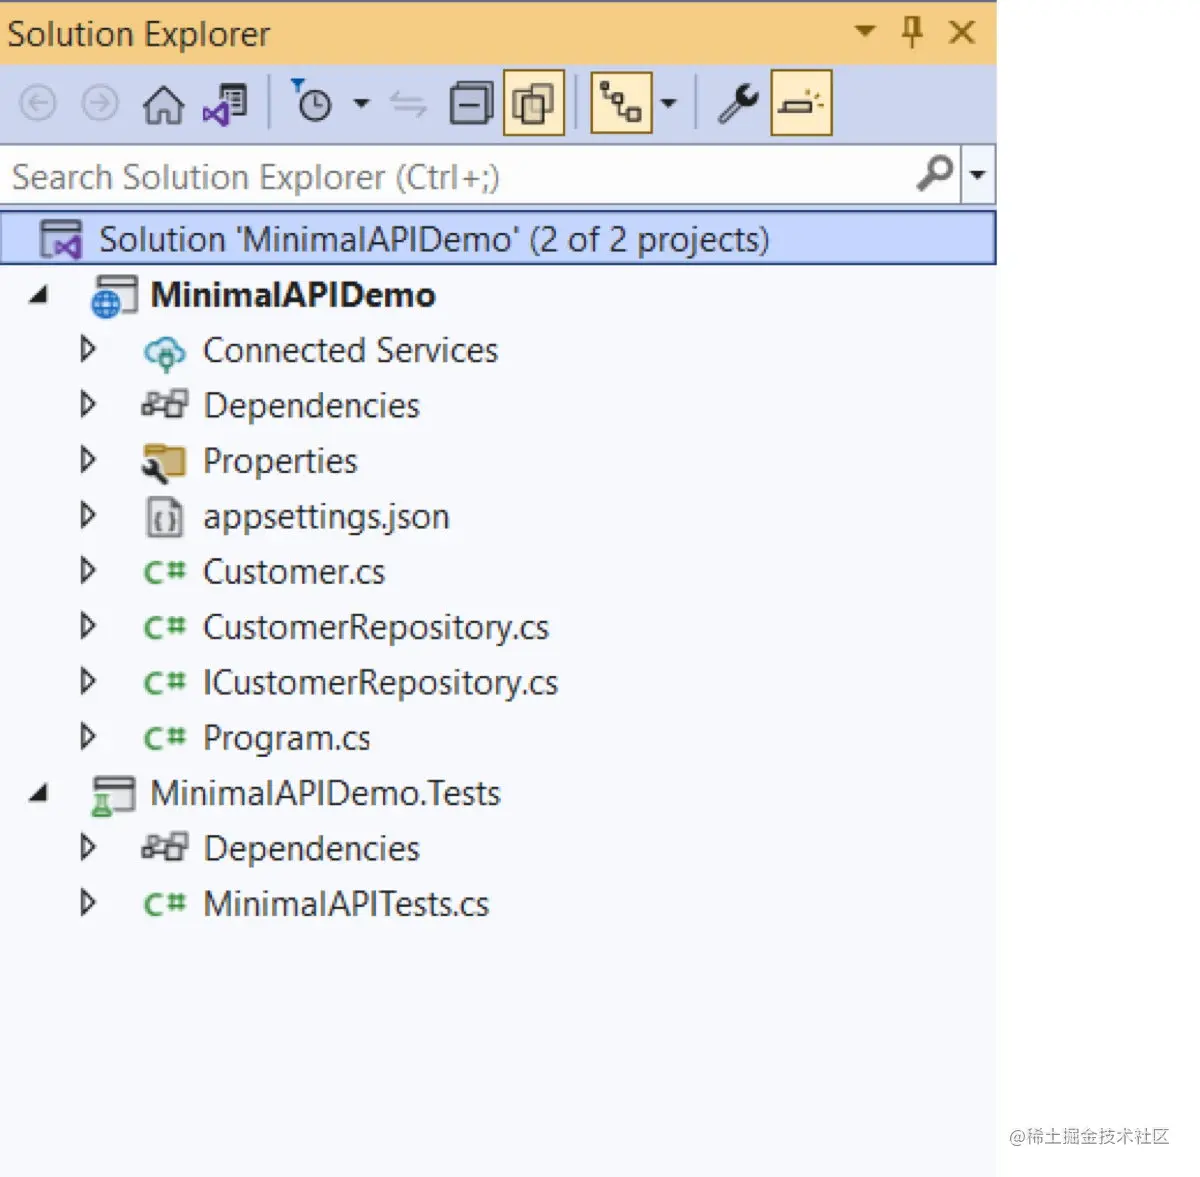Open the Pending Changes Filter
The width and height of the screenshot is (1200, 1177).
313,101
